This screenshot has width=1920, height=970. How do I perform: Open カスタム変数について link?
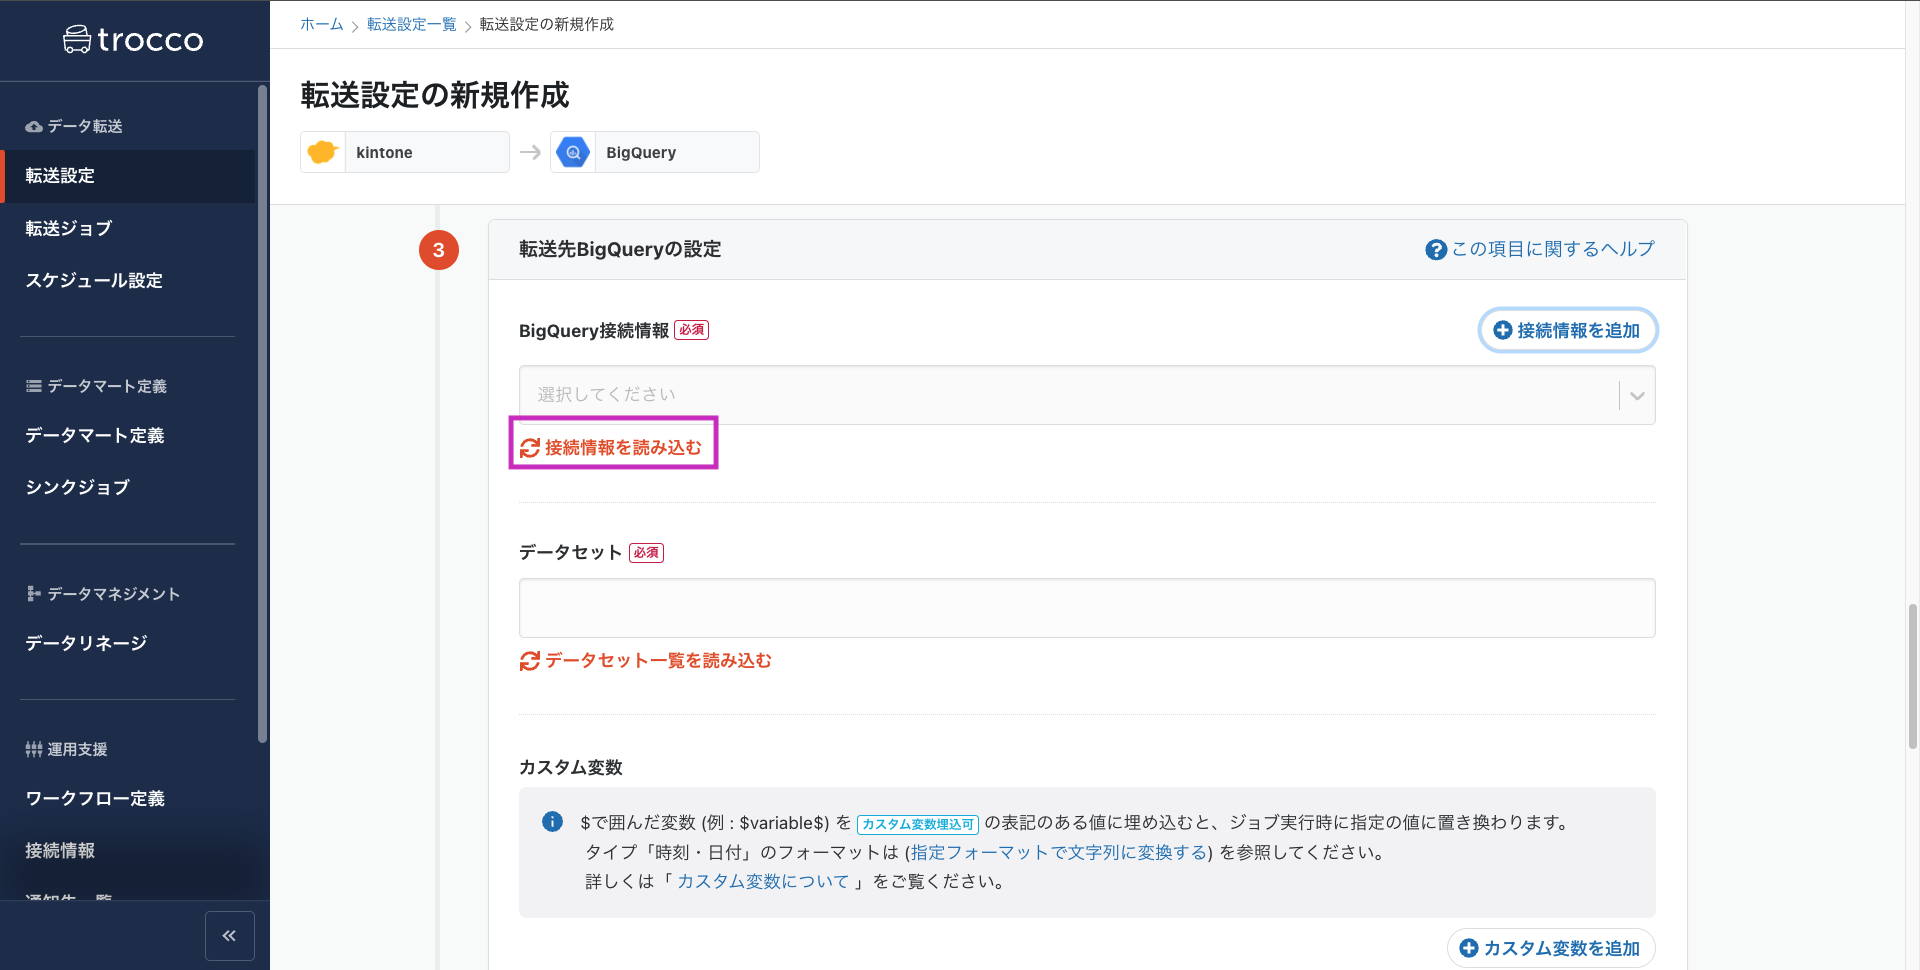tap(763, 881)
